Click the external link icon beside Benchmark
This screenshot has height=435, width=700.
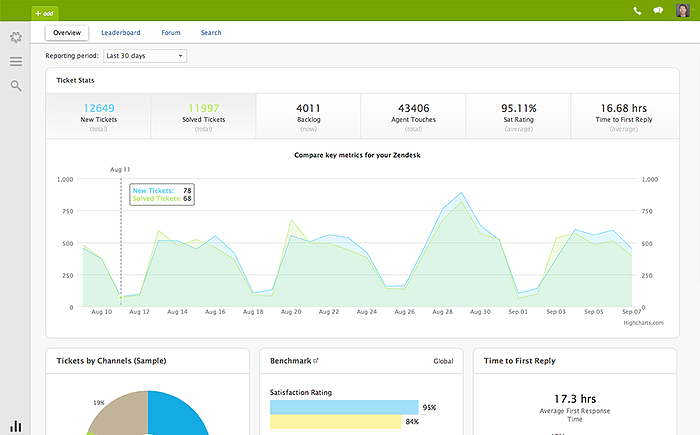click(316, 360)
